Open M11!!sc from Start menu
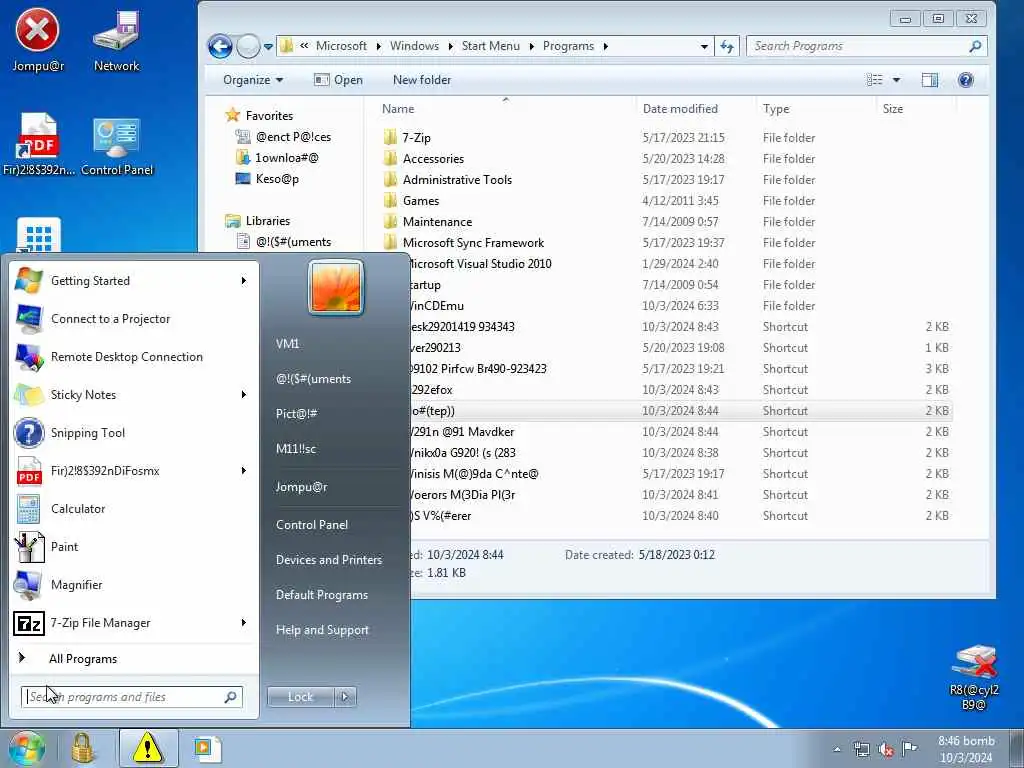 [x=296, y=449]
